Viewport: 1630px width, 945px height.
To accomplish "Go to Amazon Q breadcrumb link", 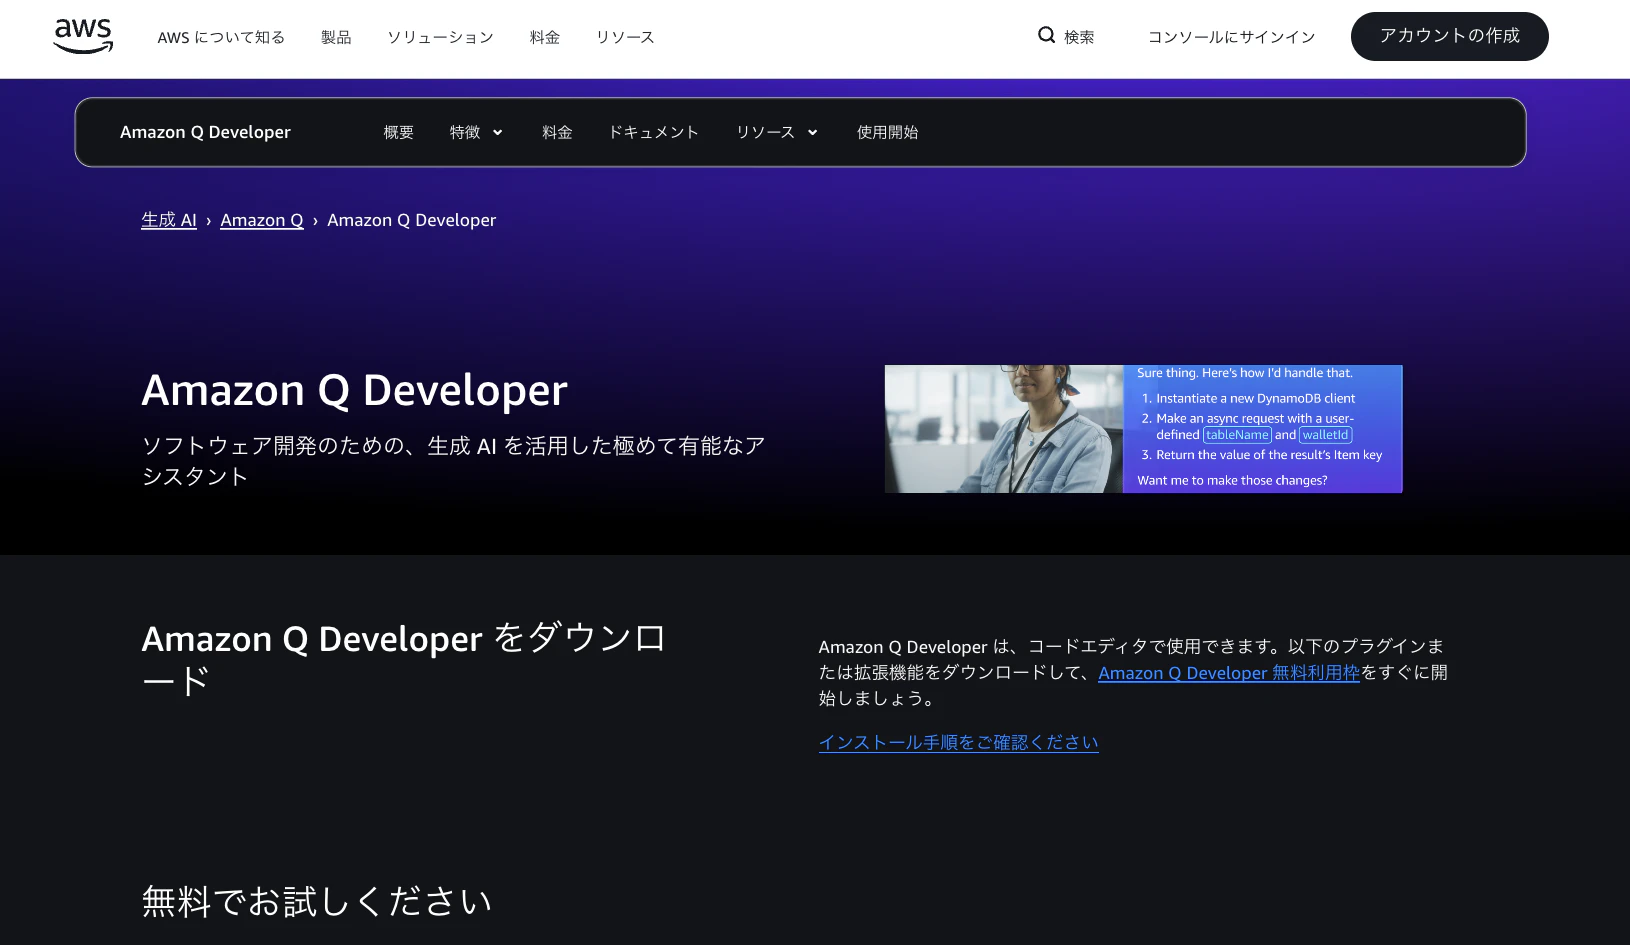I will pos(262,220).
